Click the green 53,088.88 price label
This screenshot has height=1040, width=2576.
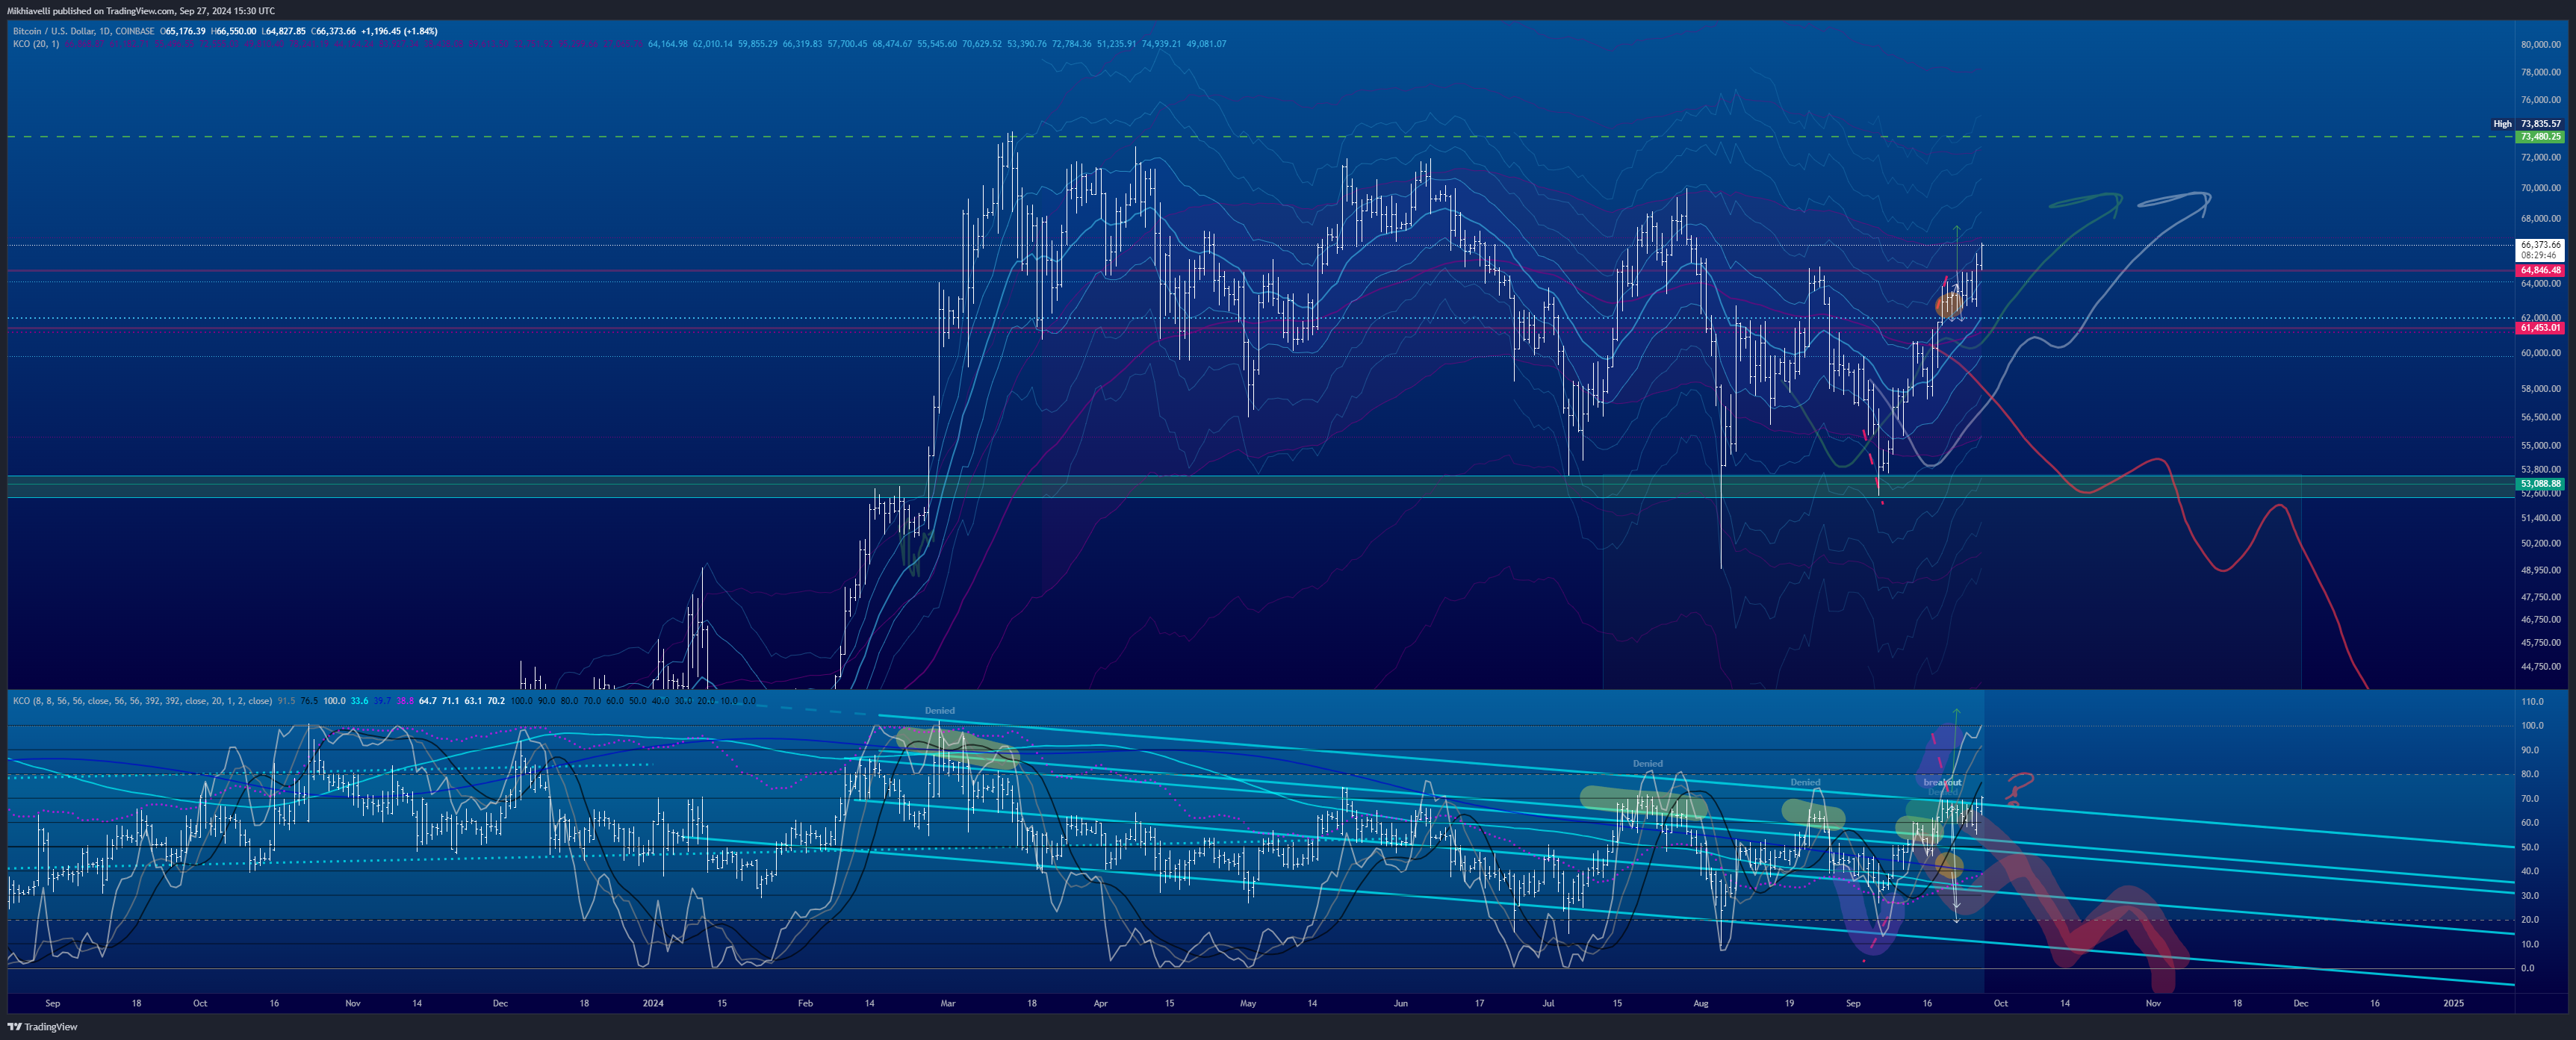pyautogui.click(x=2540, y=484)
